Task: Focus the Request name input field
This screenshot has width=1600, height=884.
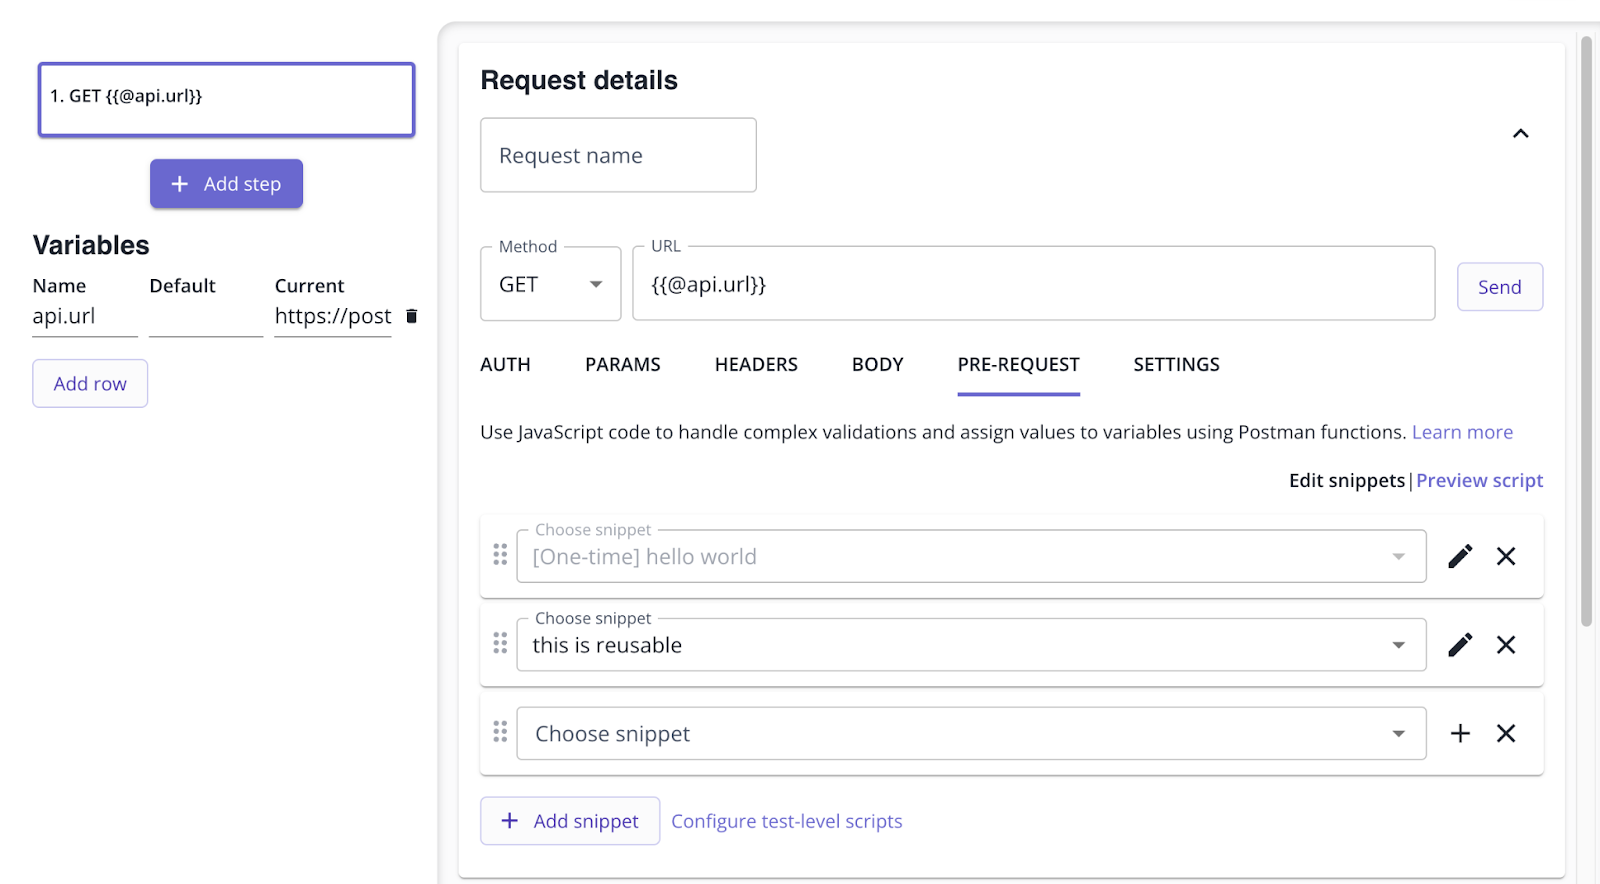Action: coord(618,156)
